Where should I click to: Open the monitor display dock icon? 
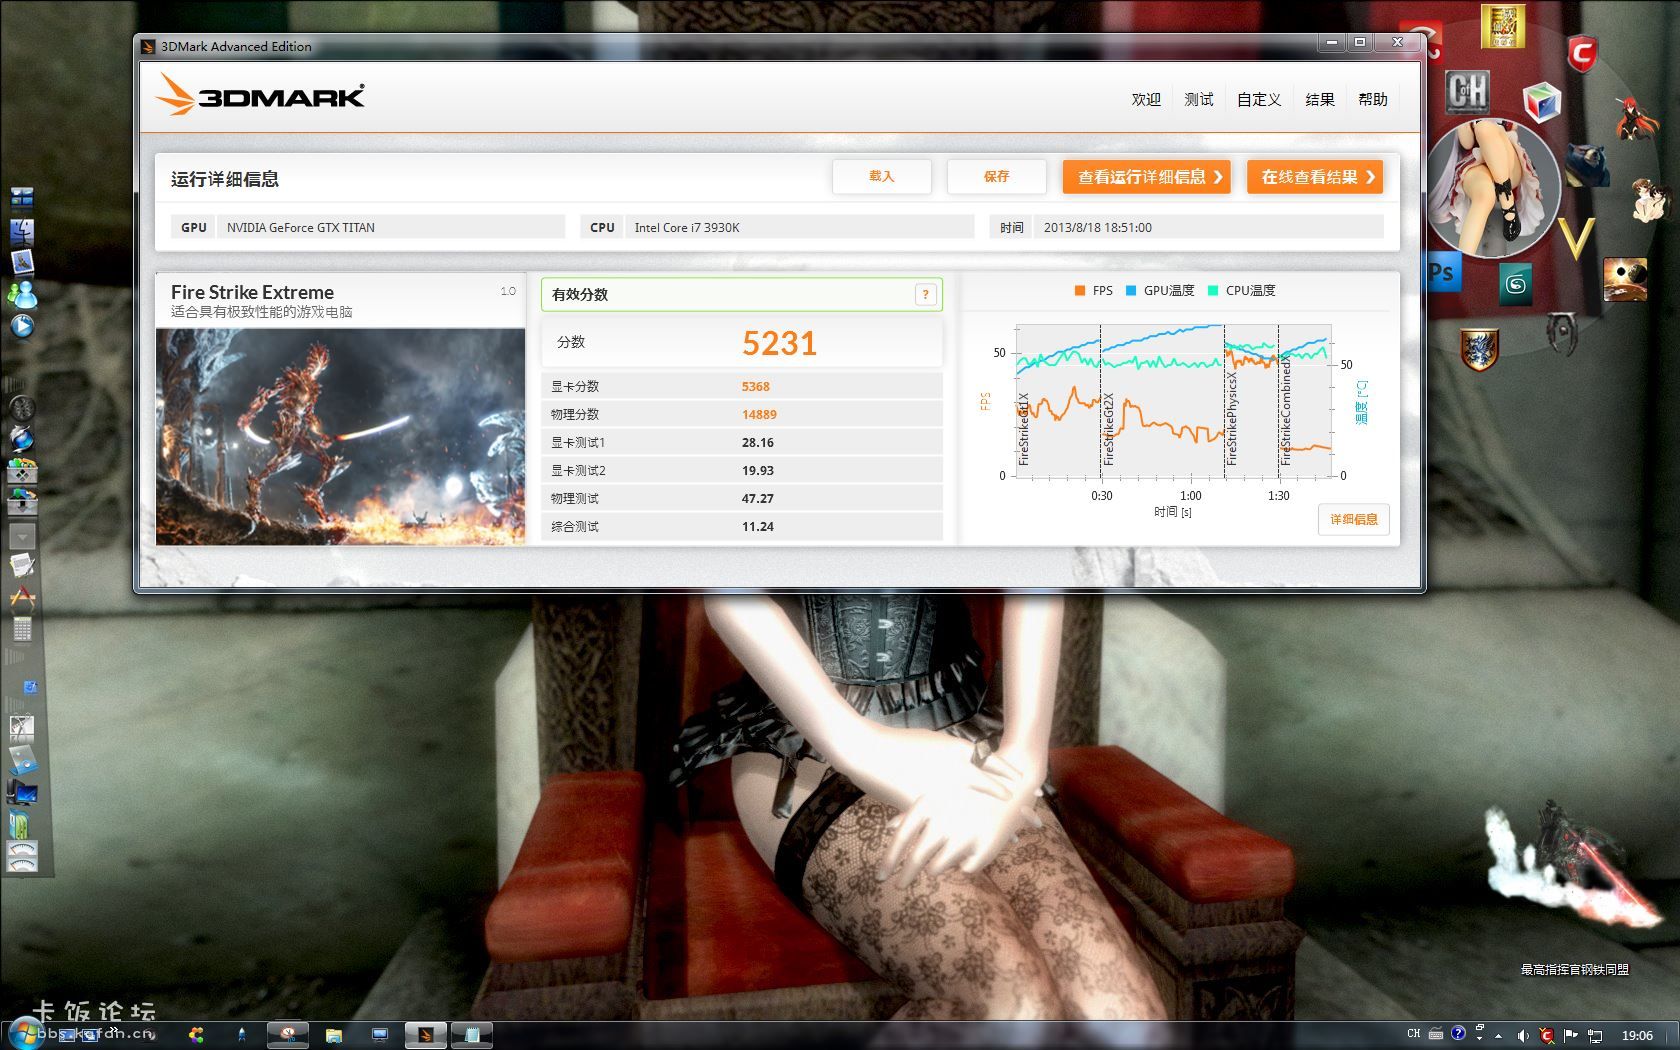[22, 794]
